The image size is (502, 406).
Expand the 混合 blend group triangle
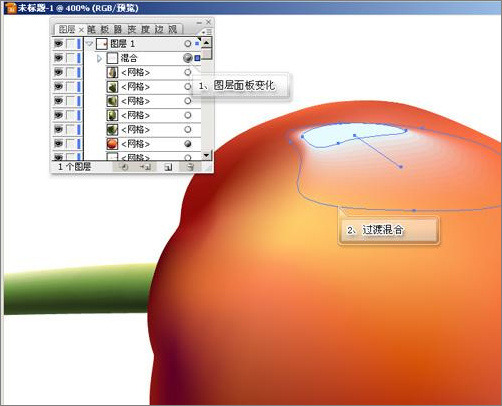(x=99, y=58)
